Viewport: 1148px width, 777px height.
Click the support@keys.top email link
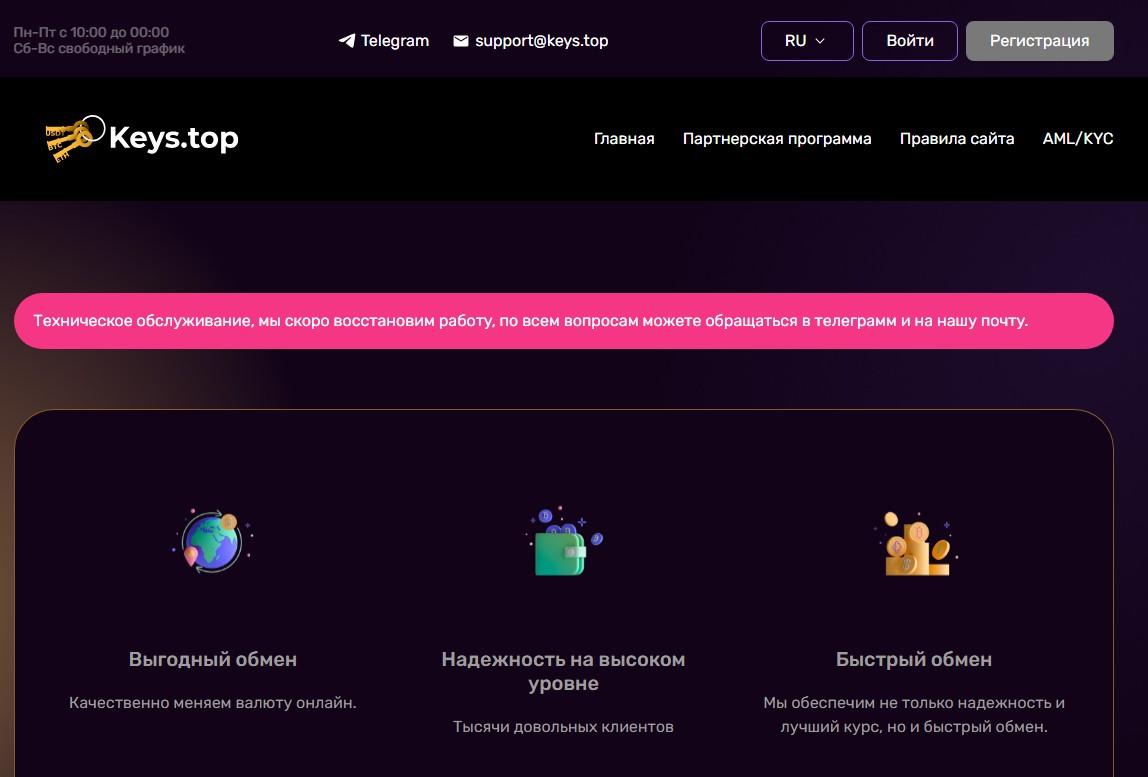pyautogui.click(x=542, y=41)
